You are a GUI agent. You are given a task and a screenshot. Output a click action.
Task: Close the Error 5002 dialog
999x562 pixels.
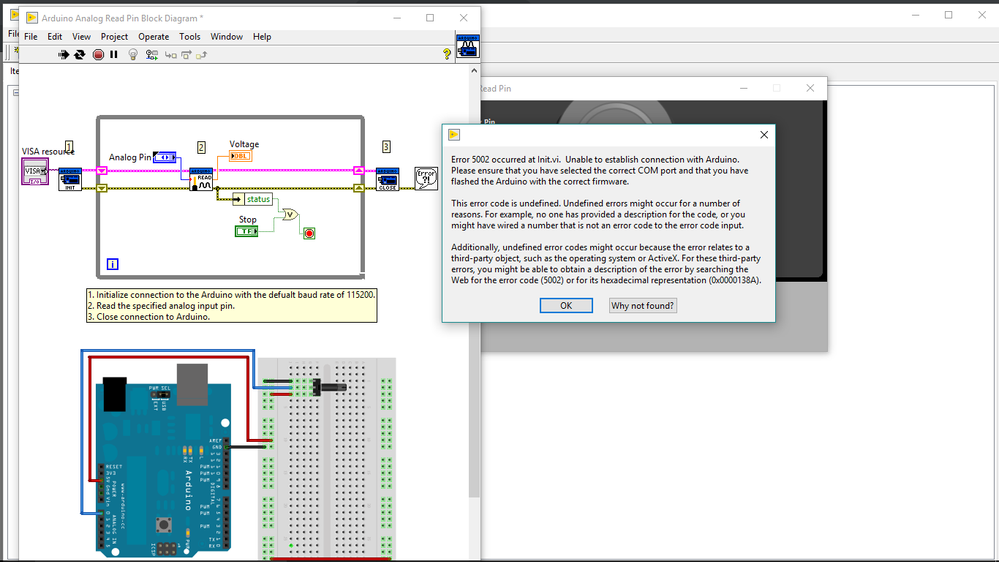[764, 134]
